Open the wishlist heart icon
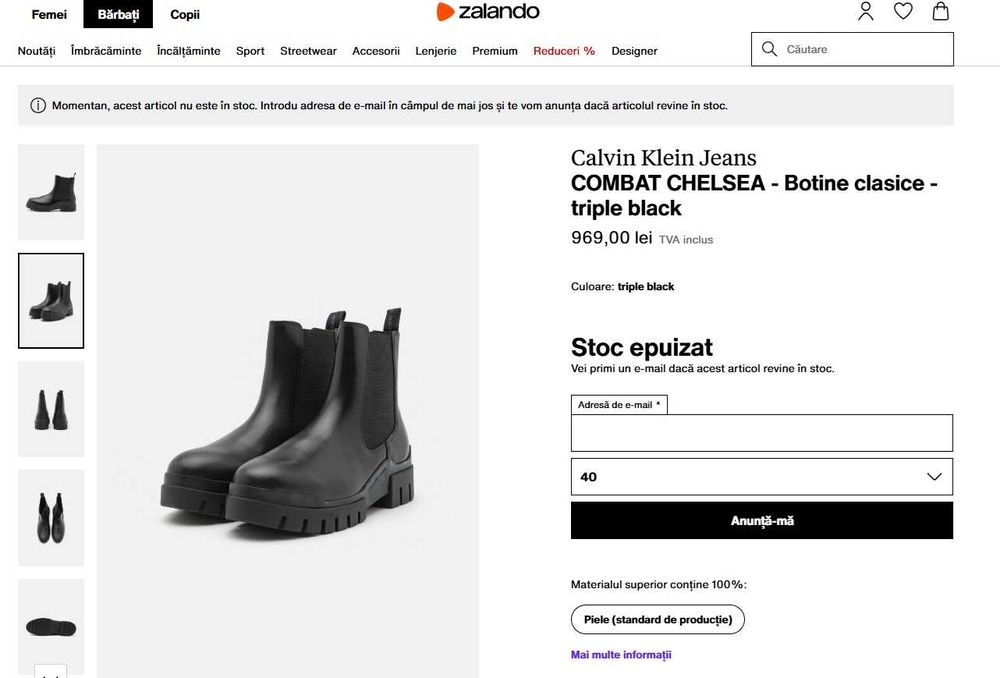This screenshot has height=678, width=1000. coord(903,12)
